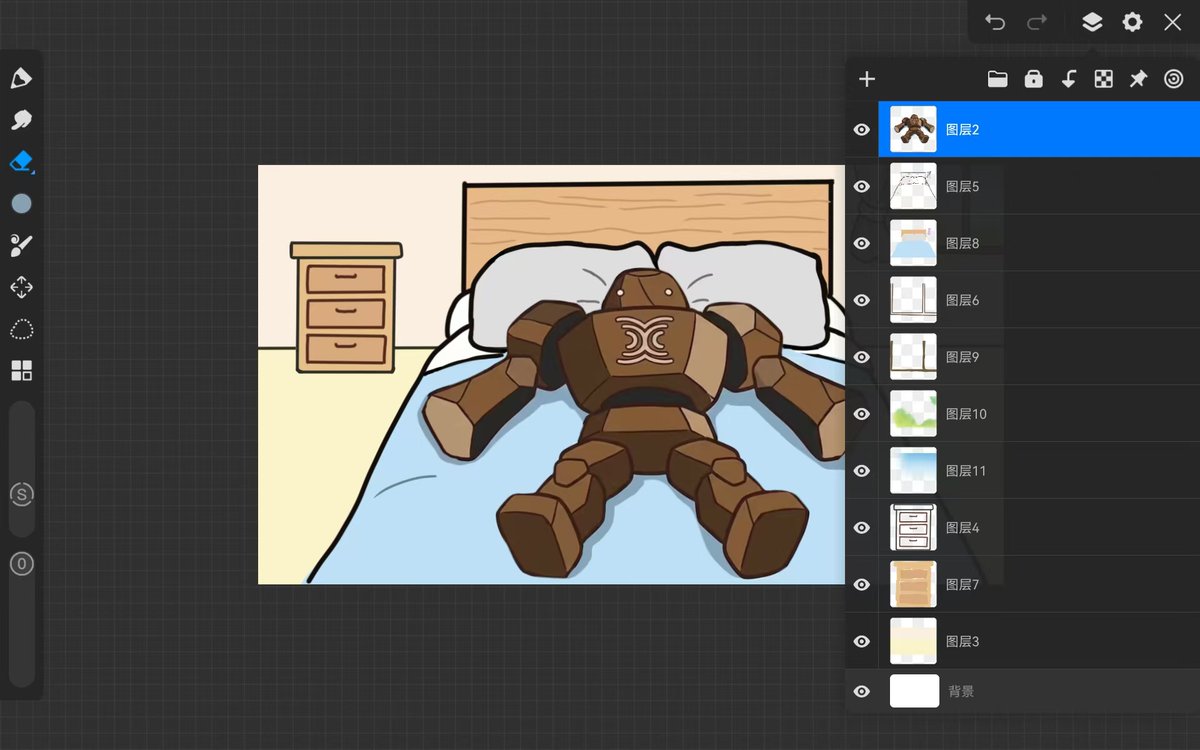
Task: Click the 图层10 green thumbnail
Action: point(913,414)
